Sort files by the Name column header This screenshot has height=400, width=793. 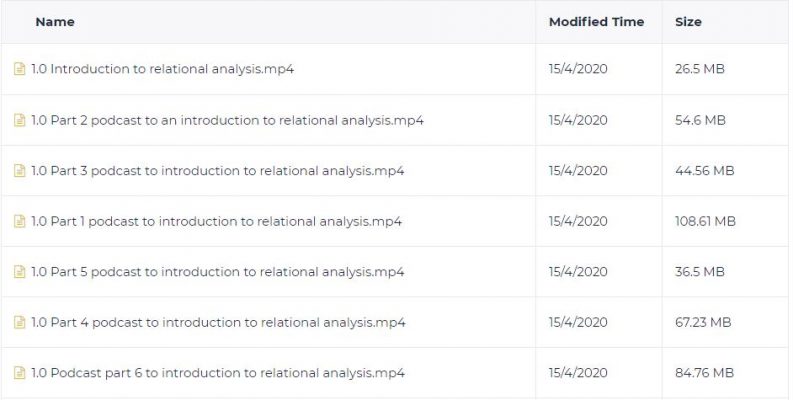tap(55, 22)
